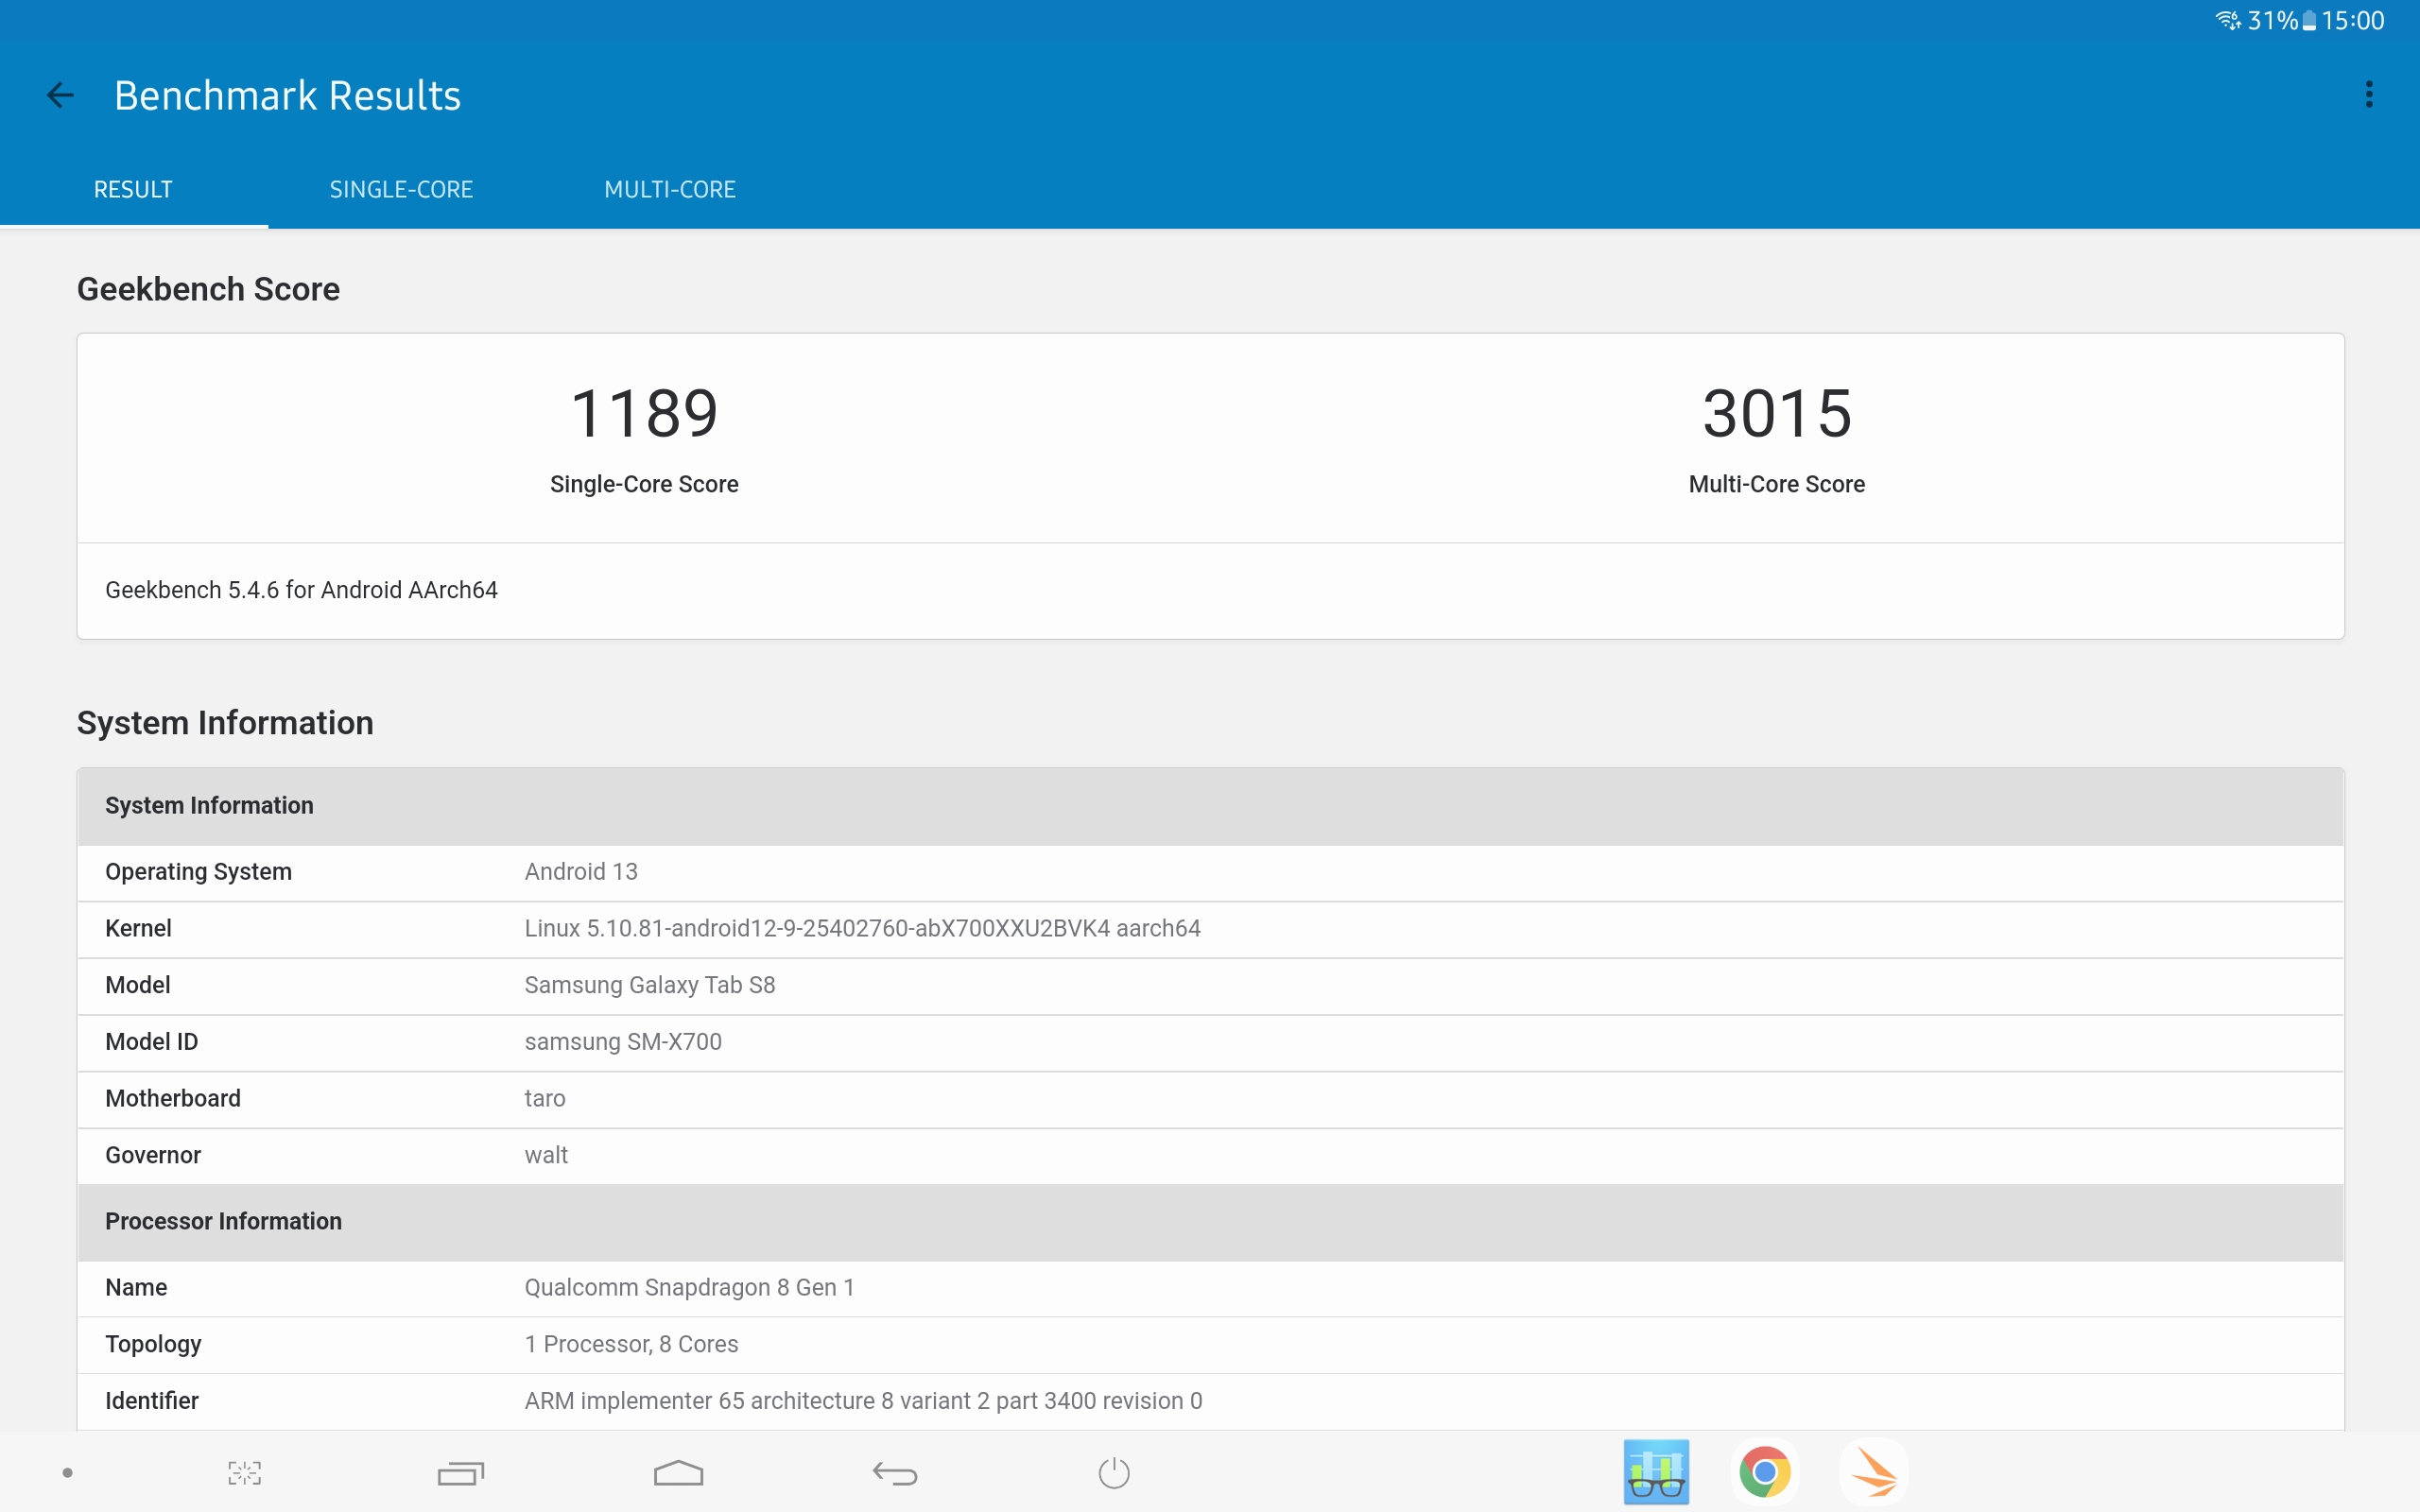Tap the Android 13 operating system value
The width and height of the screenshot is (2420, 1512).
(581, 872)
